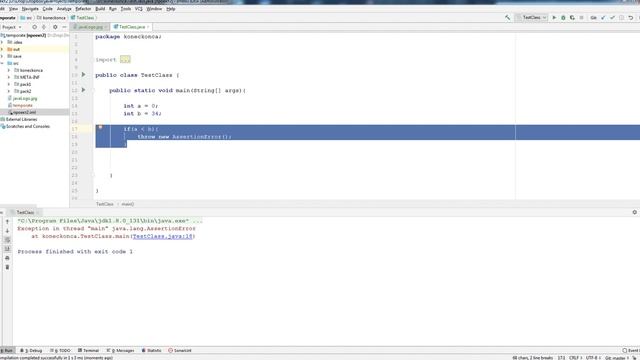The width and height of the screenshot is (640, 360).
Task: Clear console with trash icon
Action: click(7, 267)
